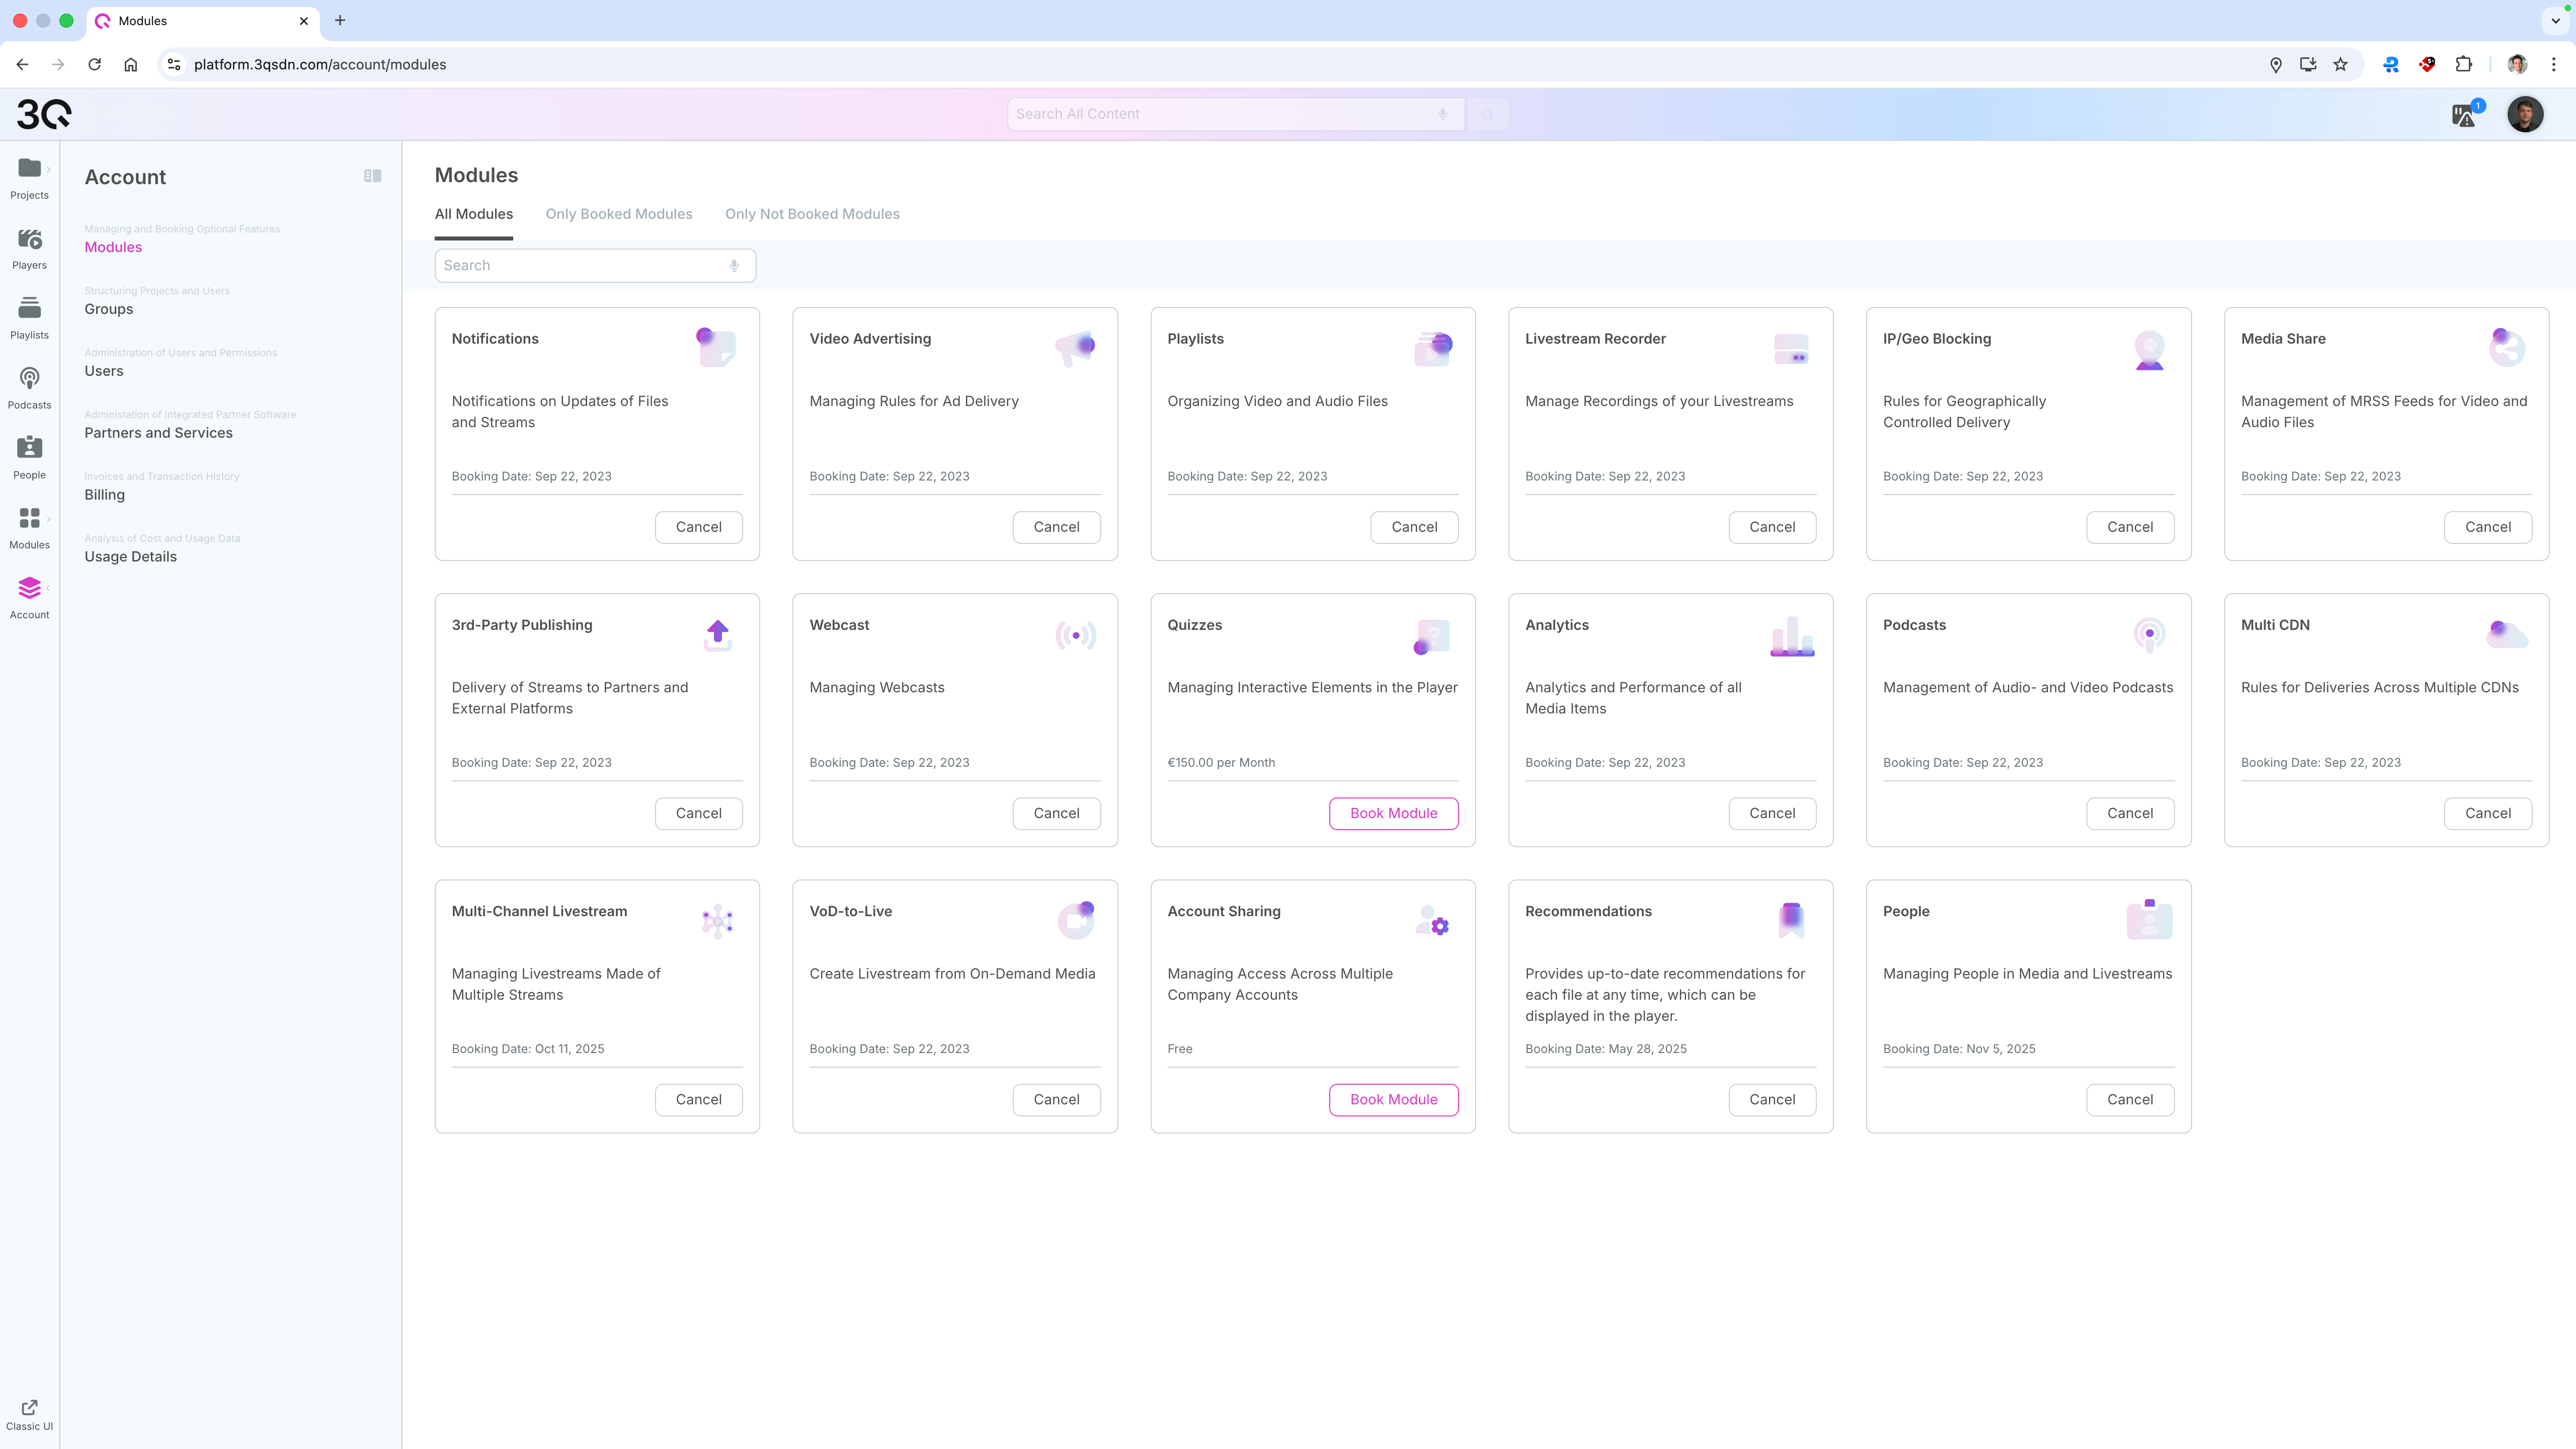
Task: Switch to the Only Not Booked Modules tab
Action: pyautogui.click(x=812, y=214)
